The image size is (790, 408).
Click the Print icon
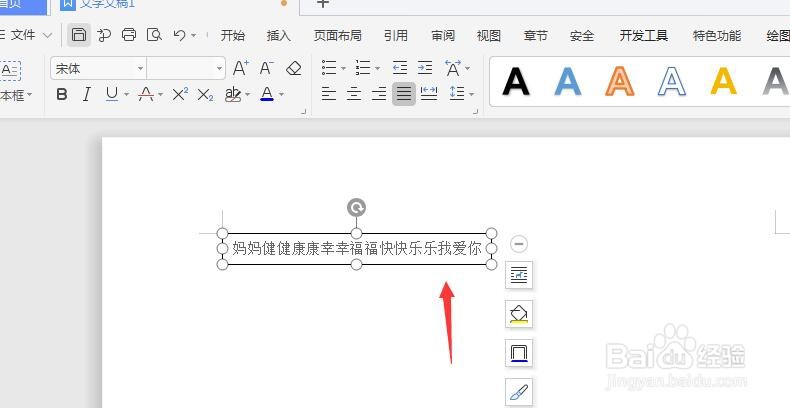pyautogui.click(x=129, y=35)
